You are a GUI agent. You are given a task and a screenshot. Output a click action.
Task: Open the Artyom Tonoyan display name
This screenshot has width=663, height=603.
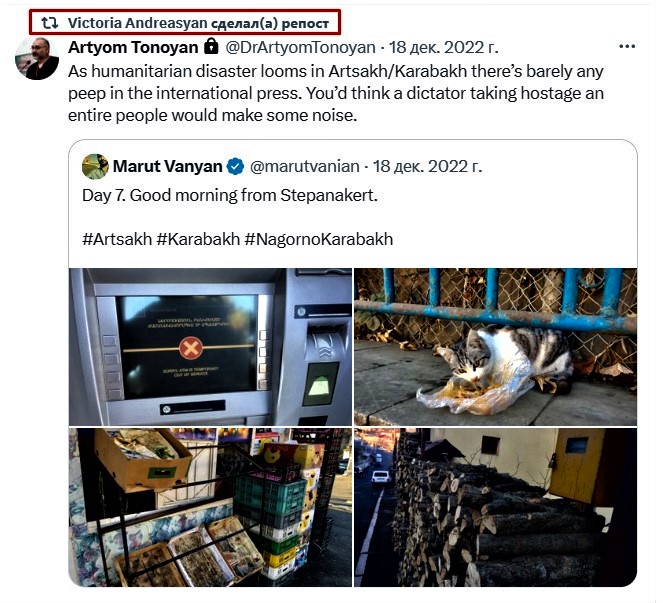[x=133, y=47]
